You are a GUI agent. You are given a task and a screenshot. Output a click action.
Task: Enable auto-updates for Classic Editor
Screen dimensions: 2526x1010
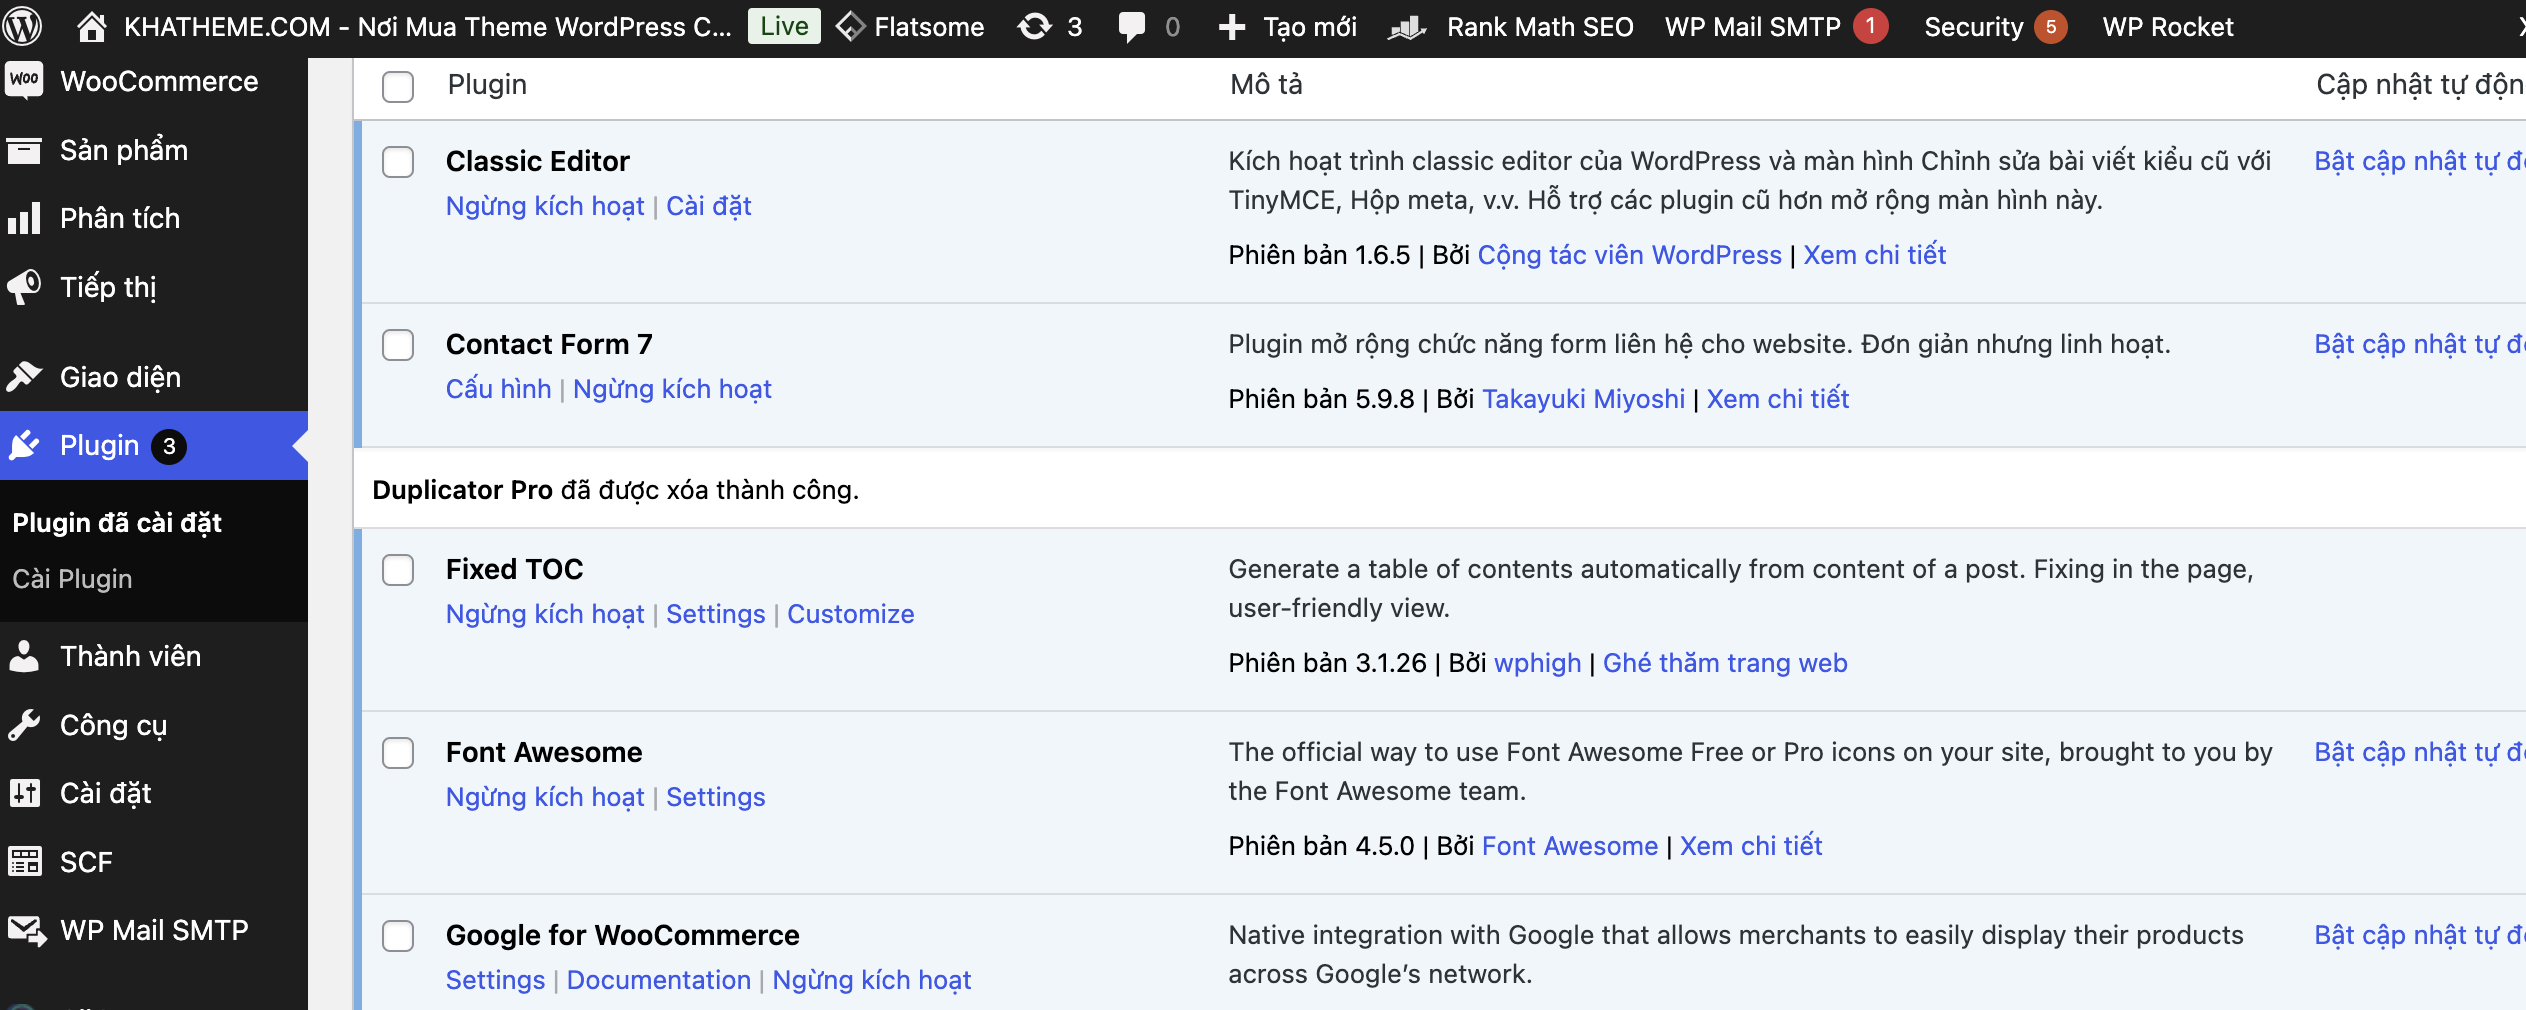click(x=2420, y=162)
